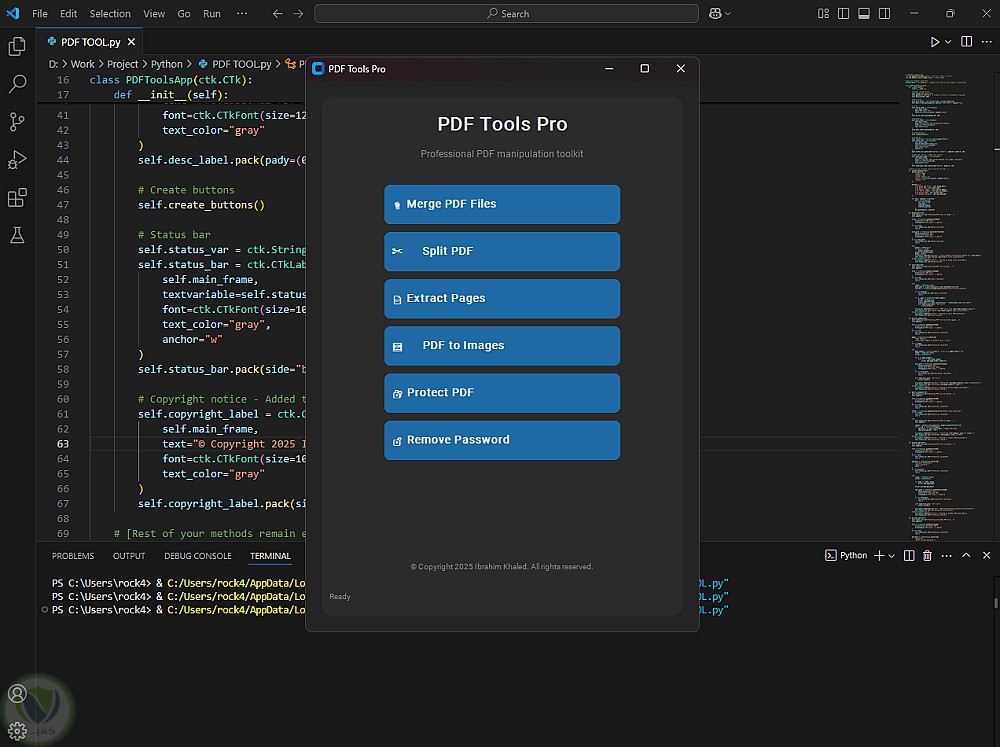The image size is (1000, 747).
Task: Open the Source Control view
Action: point(17,122)
